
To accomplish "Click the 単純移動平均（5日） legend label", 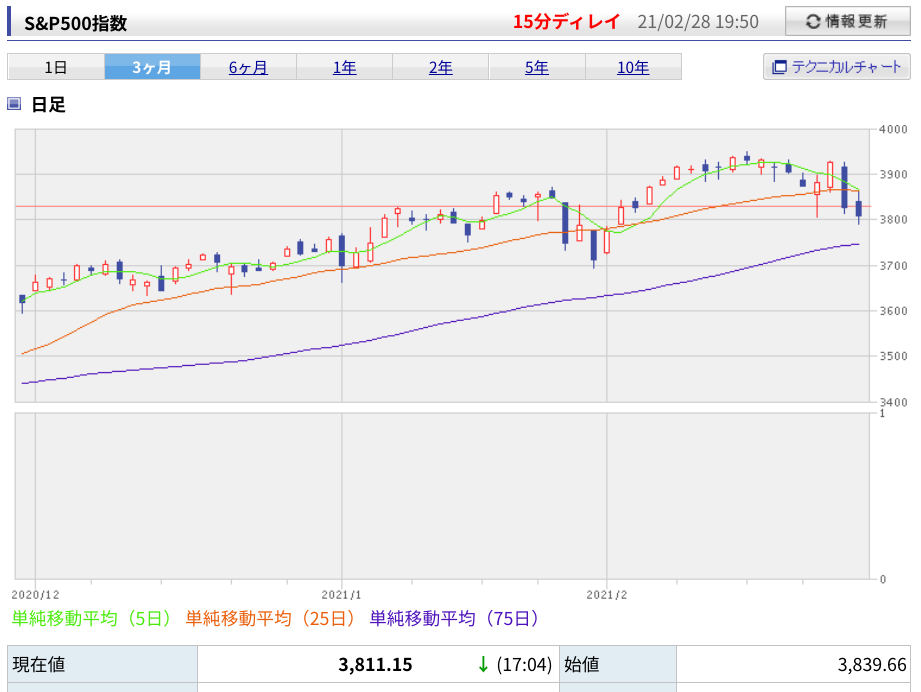I will (x=92, y=619).
